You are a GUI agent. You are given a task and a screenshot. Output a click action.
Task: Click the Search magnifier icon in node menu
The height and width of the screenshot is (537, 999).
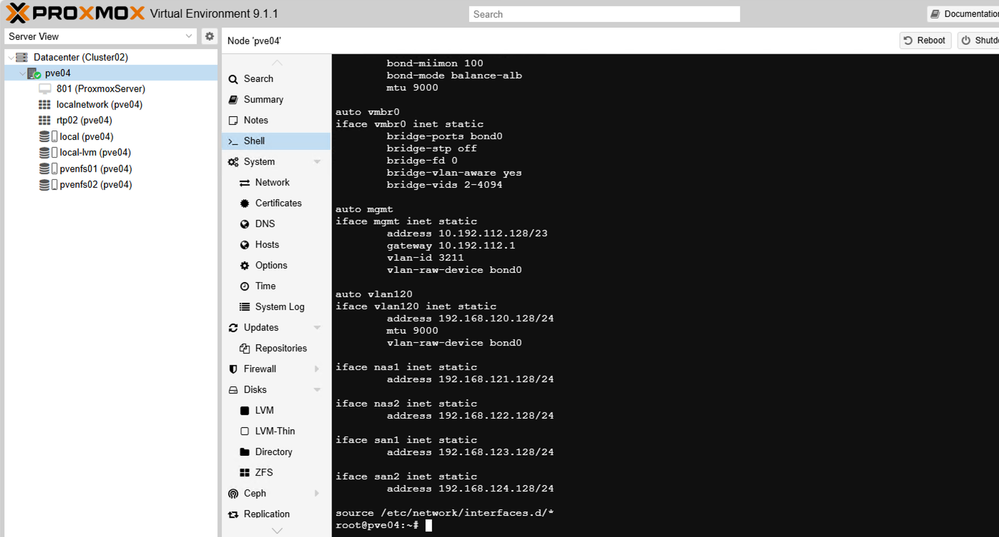[233, 79]
